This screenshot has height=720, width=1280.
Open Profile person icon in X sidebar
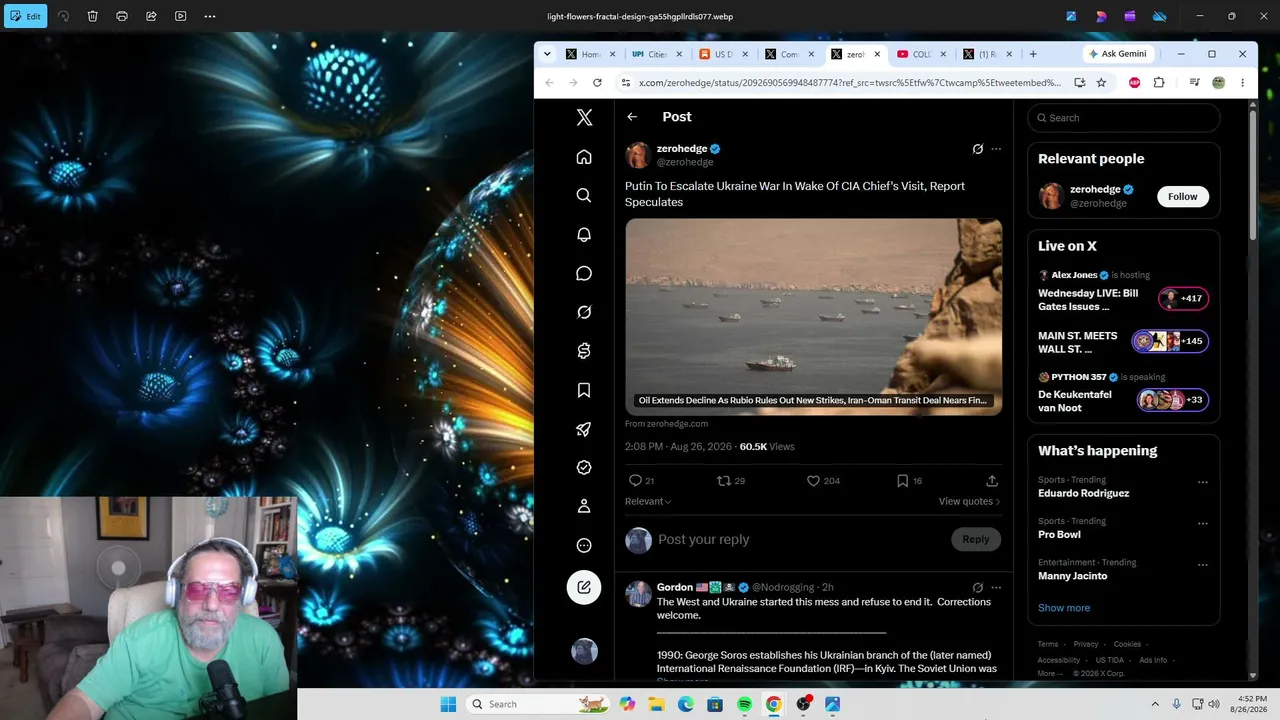pos(584,506)
